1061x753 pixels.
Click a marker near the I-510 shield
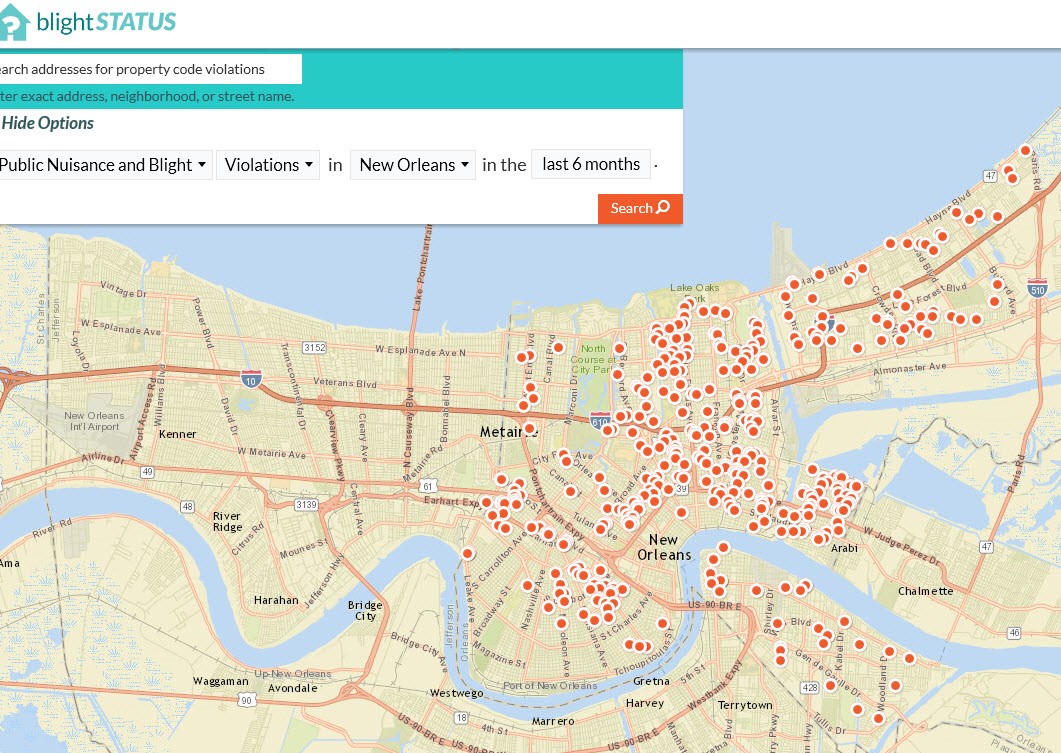pyautogui.click(x=996, y=285)
